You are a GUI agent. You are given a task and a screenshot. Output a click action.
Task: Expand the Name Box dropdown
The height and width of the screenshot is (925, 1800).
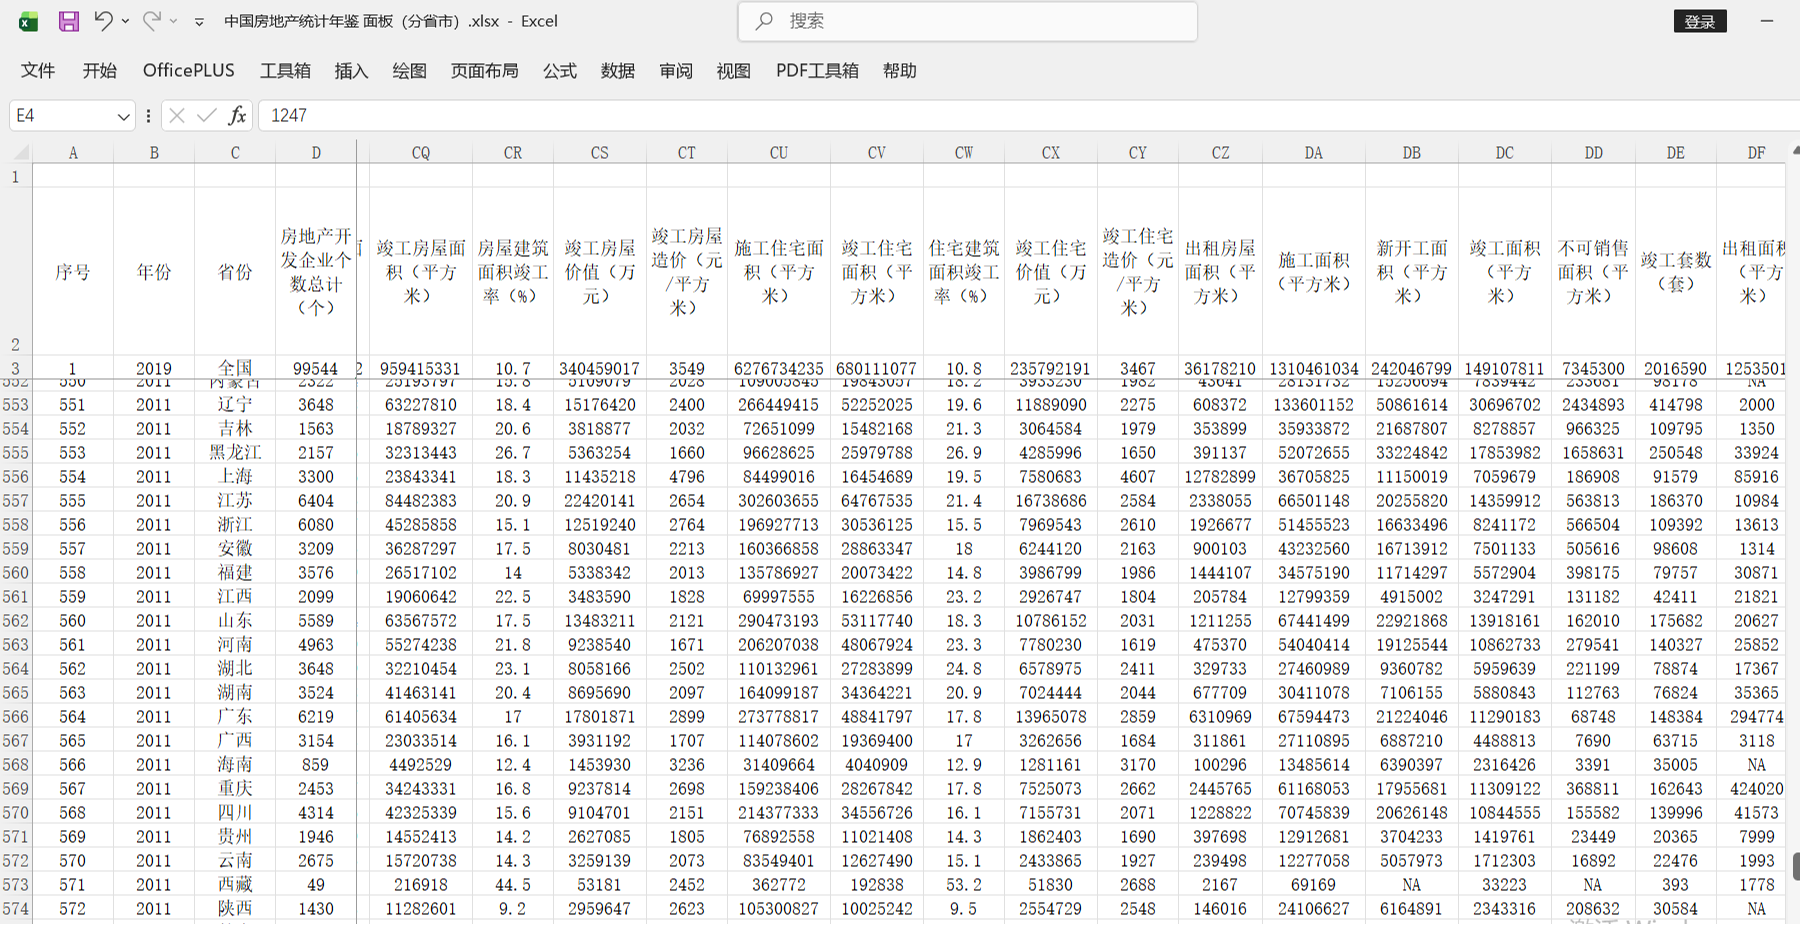[x=123, y=116]
